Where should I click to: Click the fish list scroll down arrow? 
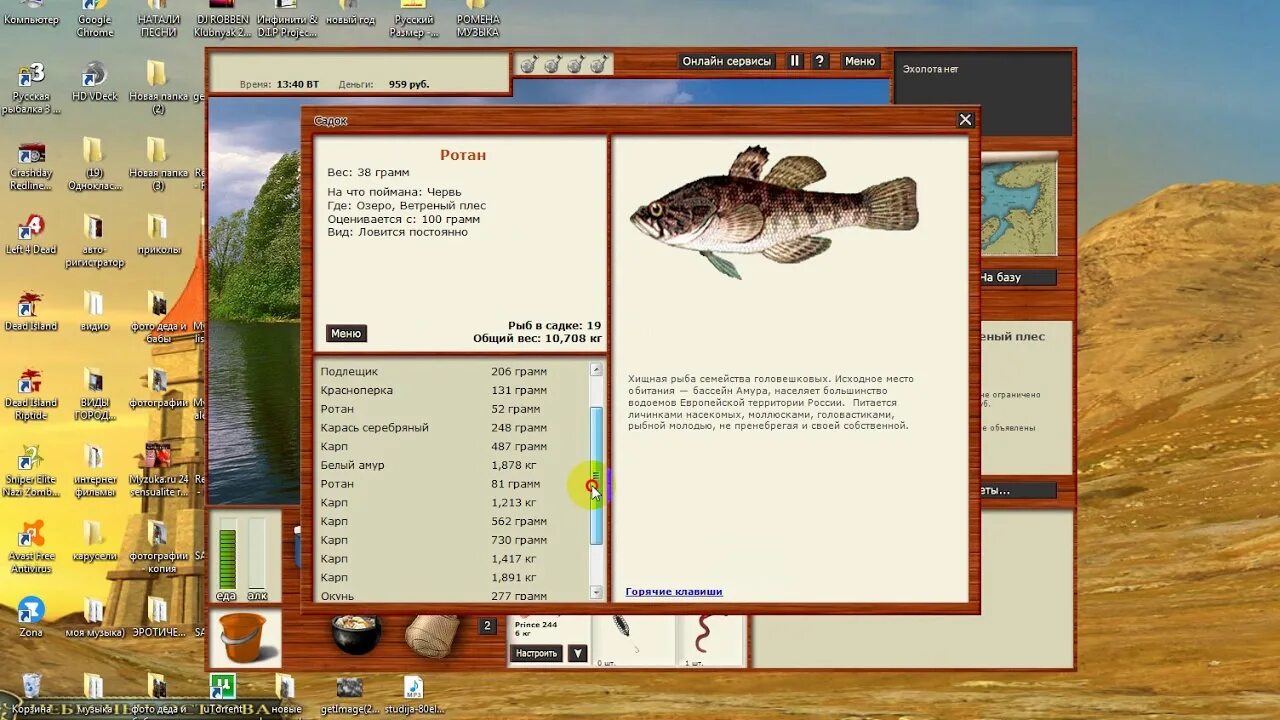(597, 592)
